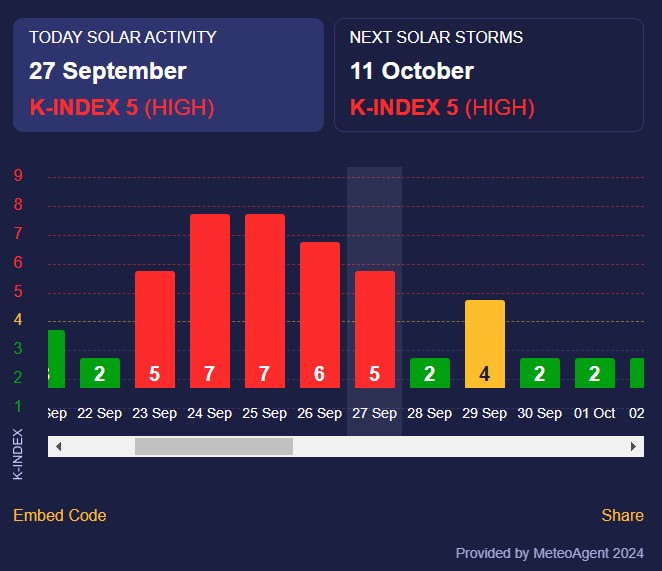Click the 24 Sep bar with K-index 7
The image size is (662, 571).
pyautogui.click(x=210, y=301)
